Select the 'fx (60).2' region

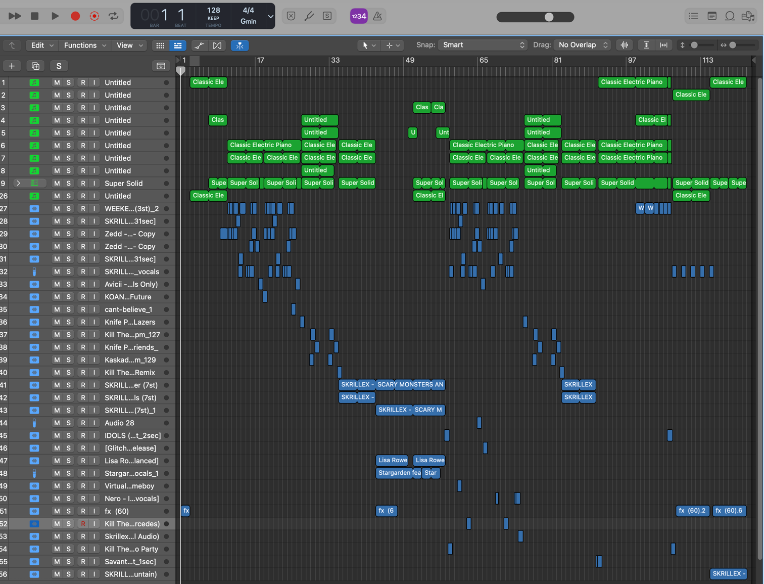(x=692, y=511)
